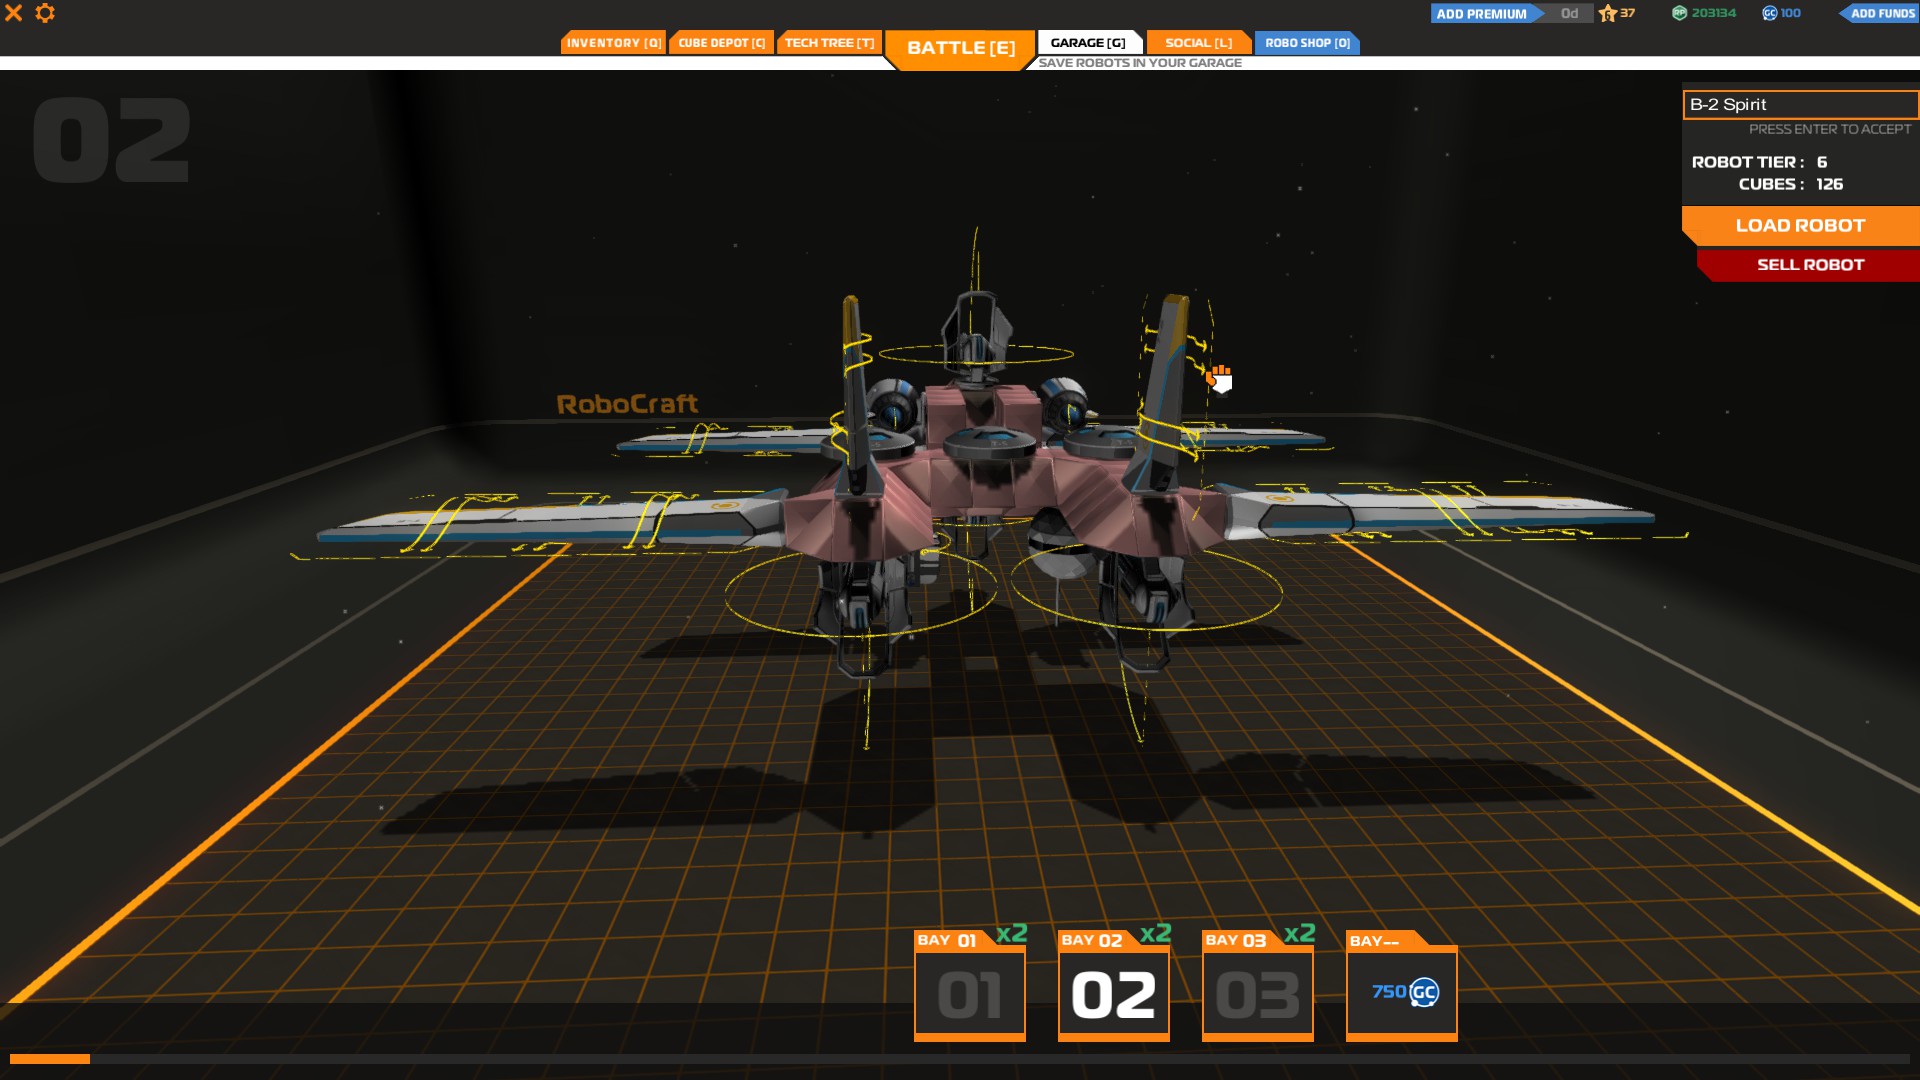Click the x2 bonus badge above Bay 03
The width and height of the screenshot is (1920, 1080).
pos(1299,933)
